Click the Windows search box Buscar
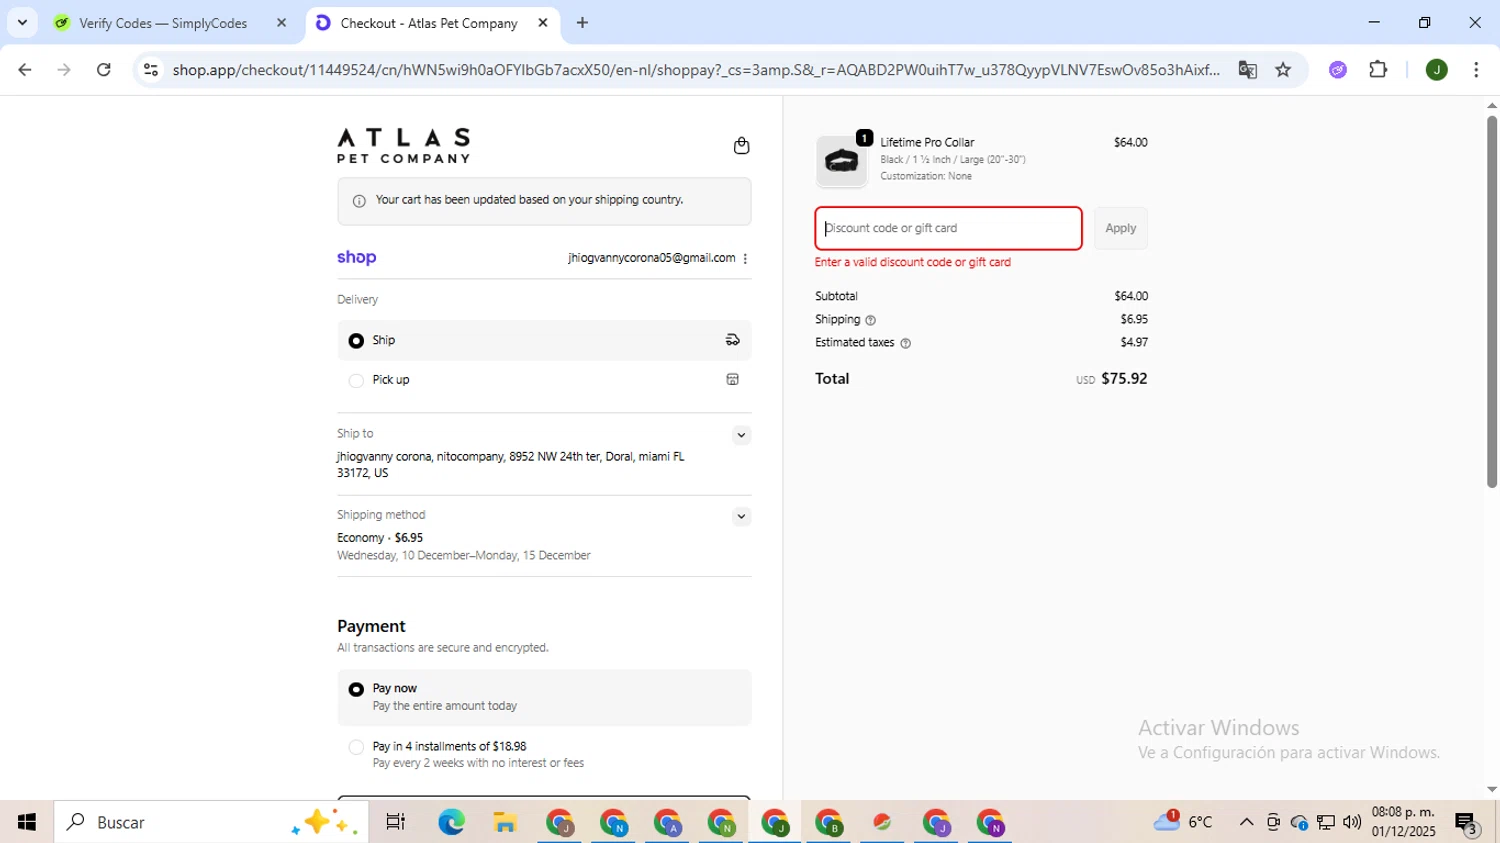This screenshot has height=843, width=1500. (x=211, y=822)
